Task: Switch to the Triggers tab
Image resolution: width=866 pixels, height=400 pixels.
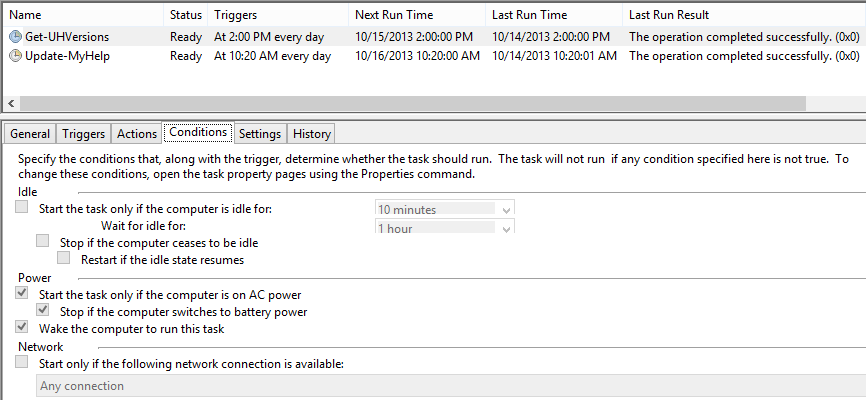Action: pyautogui.click(x=83, y=134)
